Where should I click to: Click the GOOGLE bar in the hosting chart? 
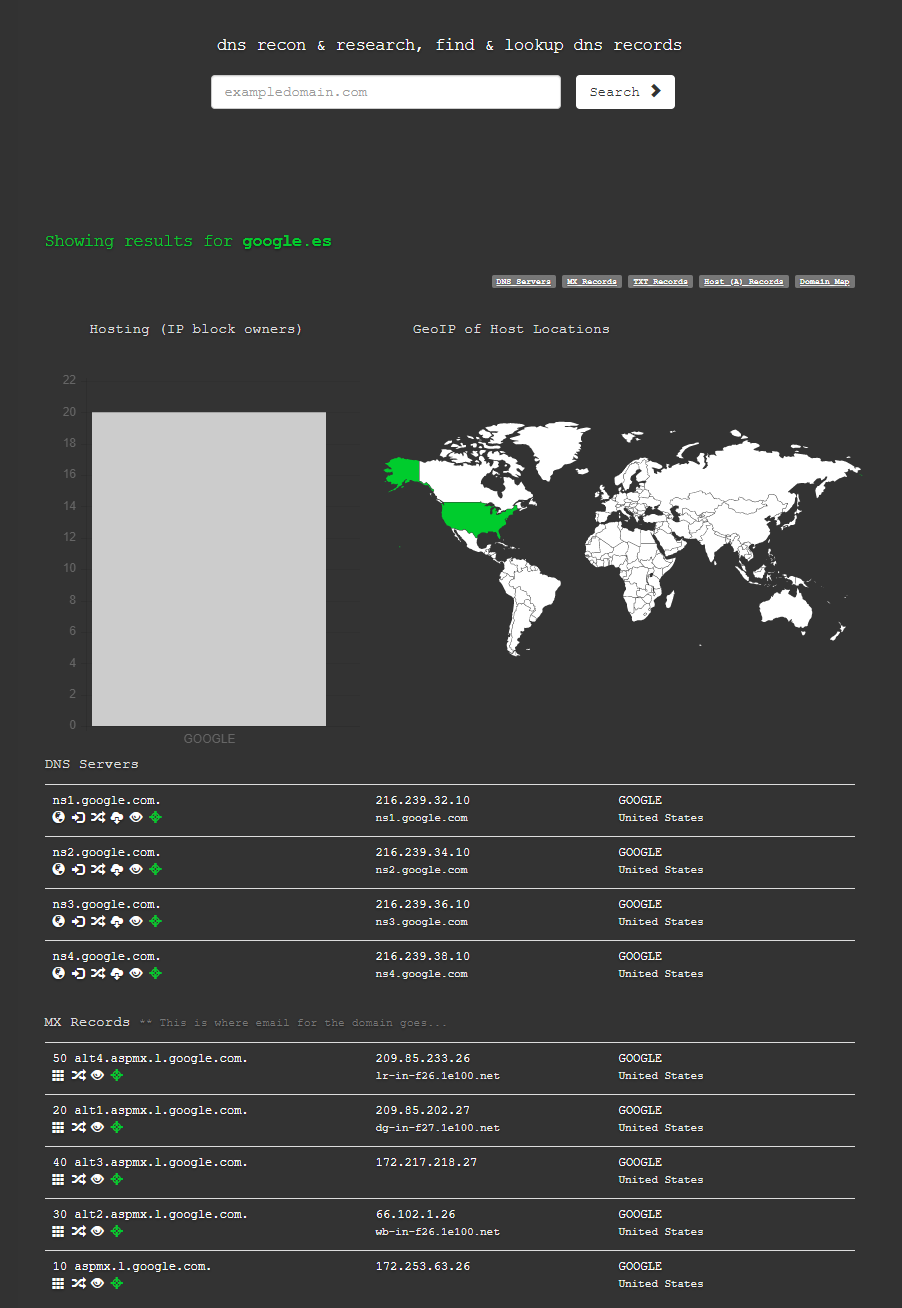click(x=209, y=569)
